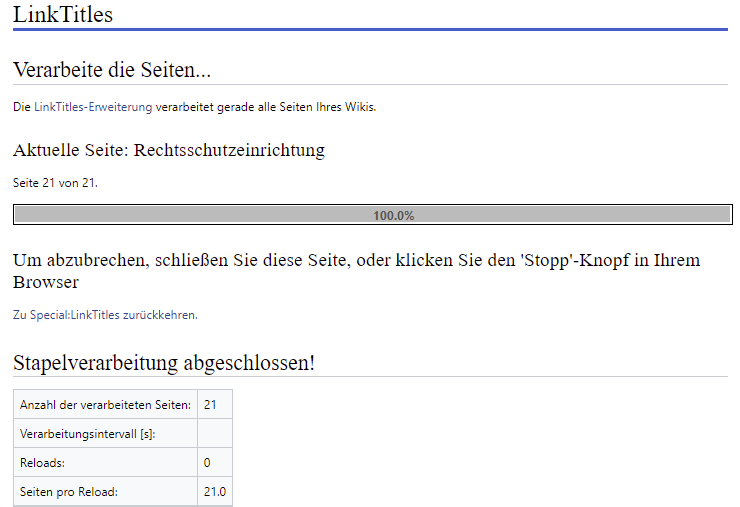Click 'Verarbeite die Seiten...' heading
This screenshot has width=740, height=507.
112,69
